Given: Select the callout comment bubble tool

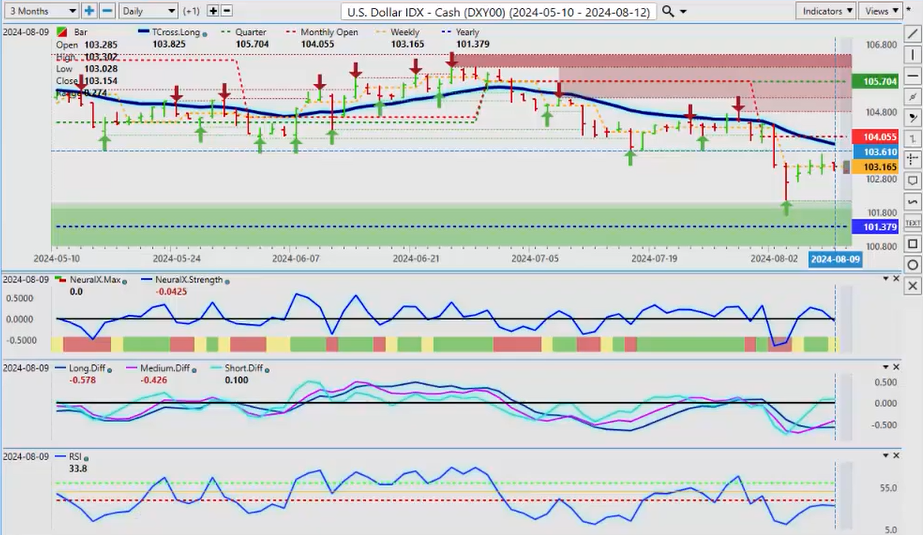Looking at the screenshot, I should [x=912, y=181].
